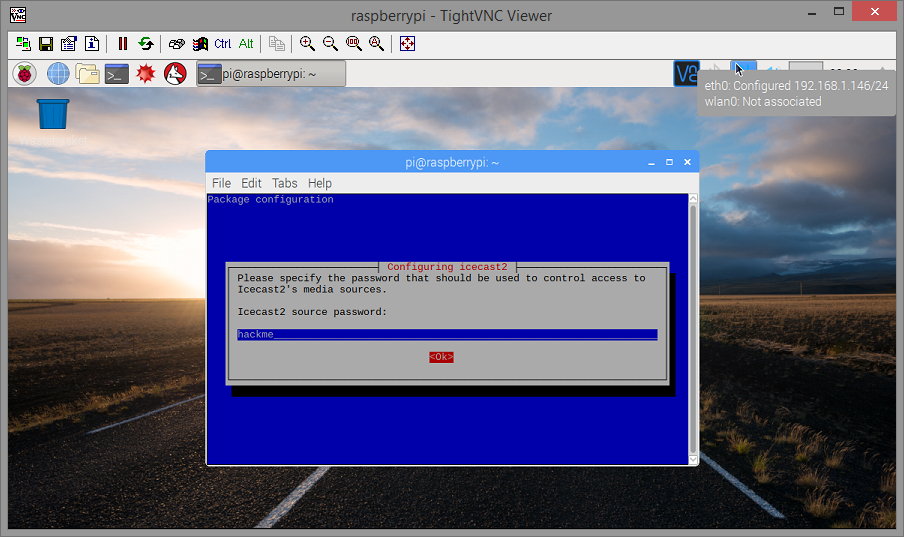Set zoom to 100% magnifier icon
Image resolution: width=904 pixels, height=537 pixels.
click(353, 44)
